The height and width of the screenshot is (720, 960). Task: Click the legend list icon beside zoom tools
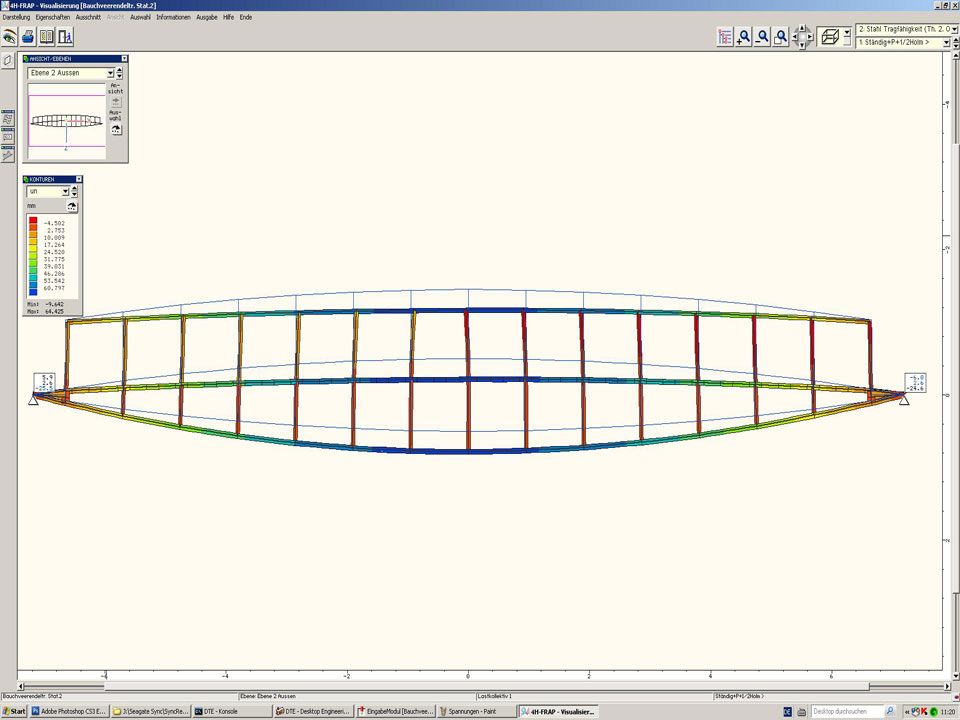click(725, 37)
